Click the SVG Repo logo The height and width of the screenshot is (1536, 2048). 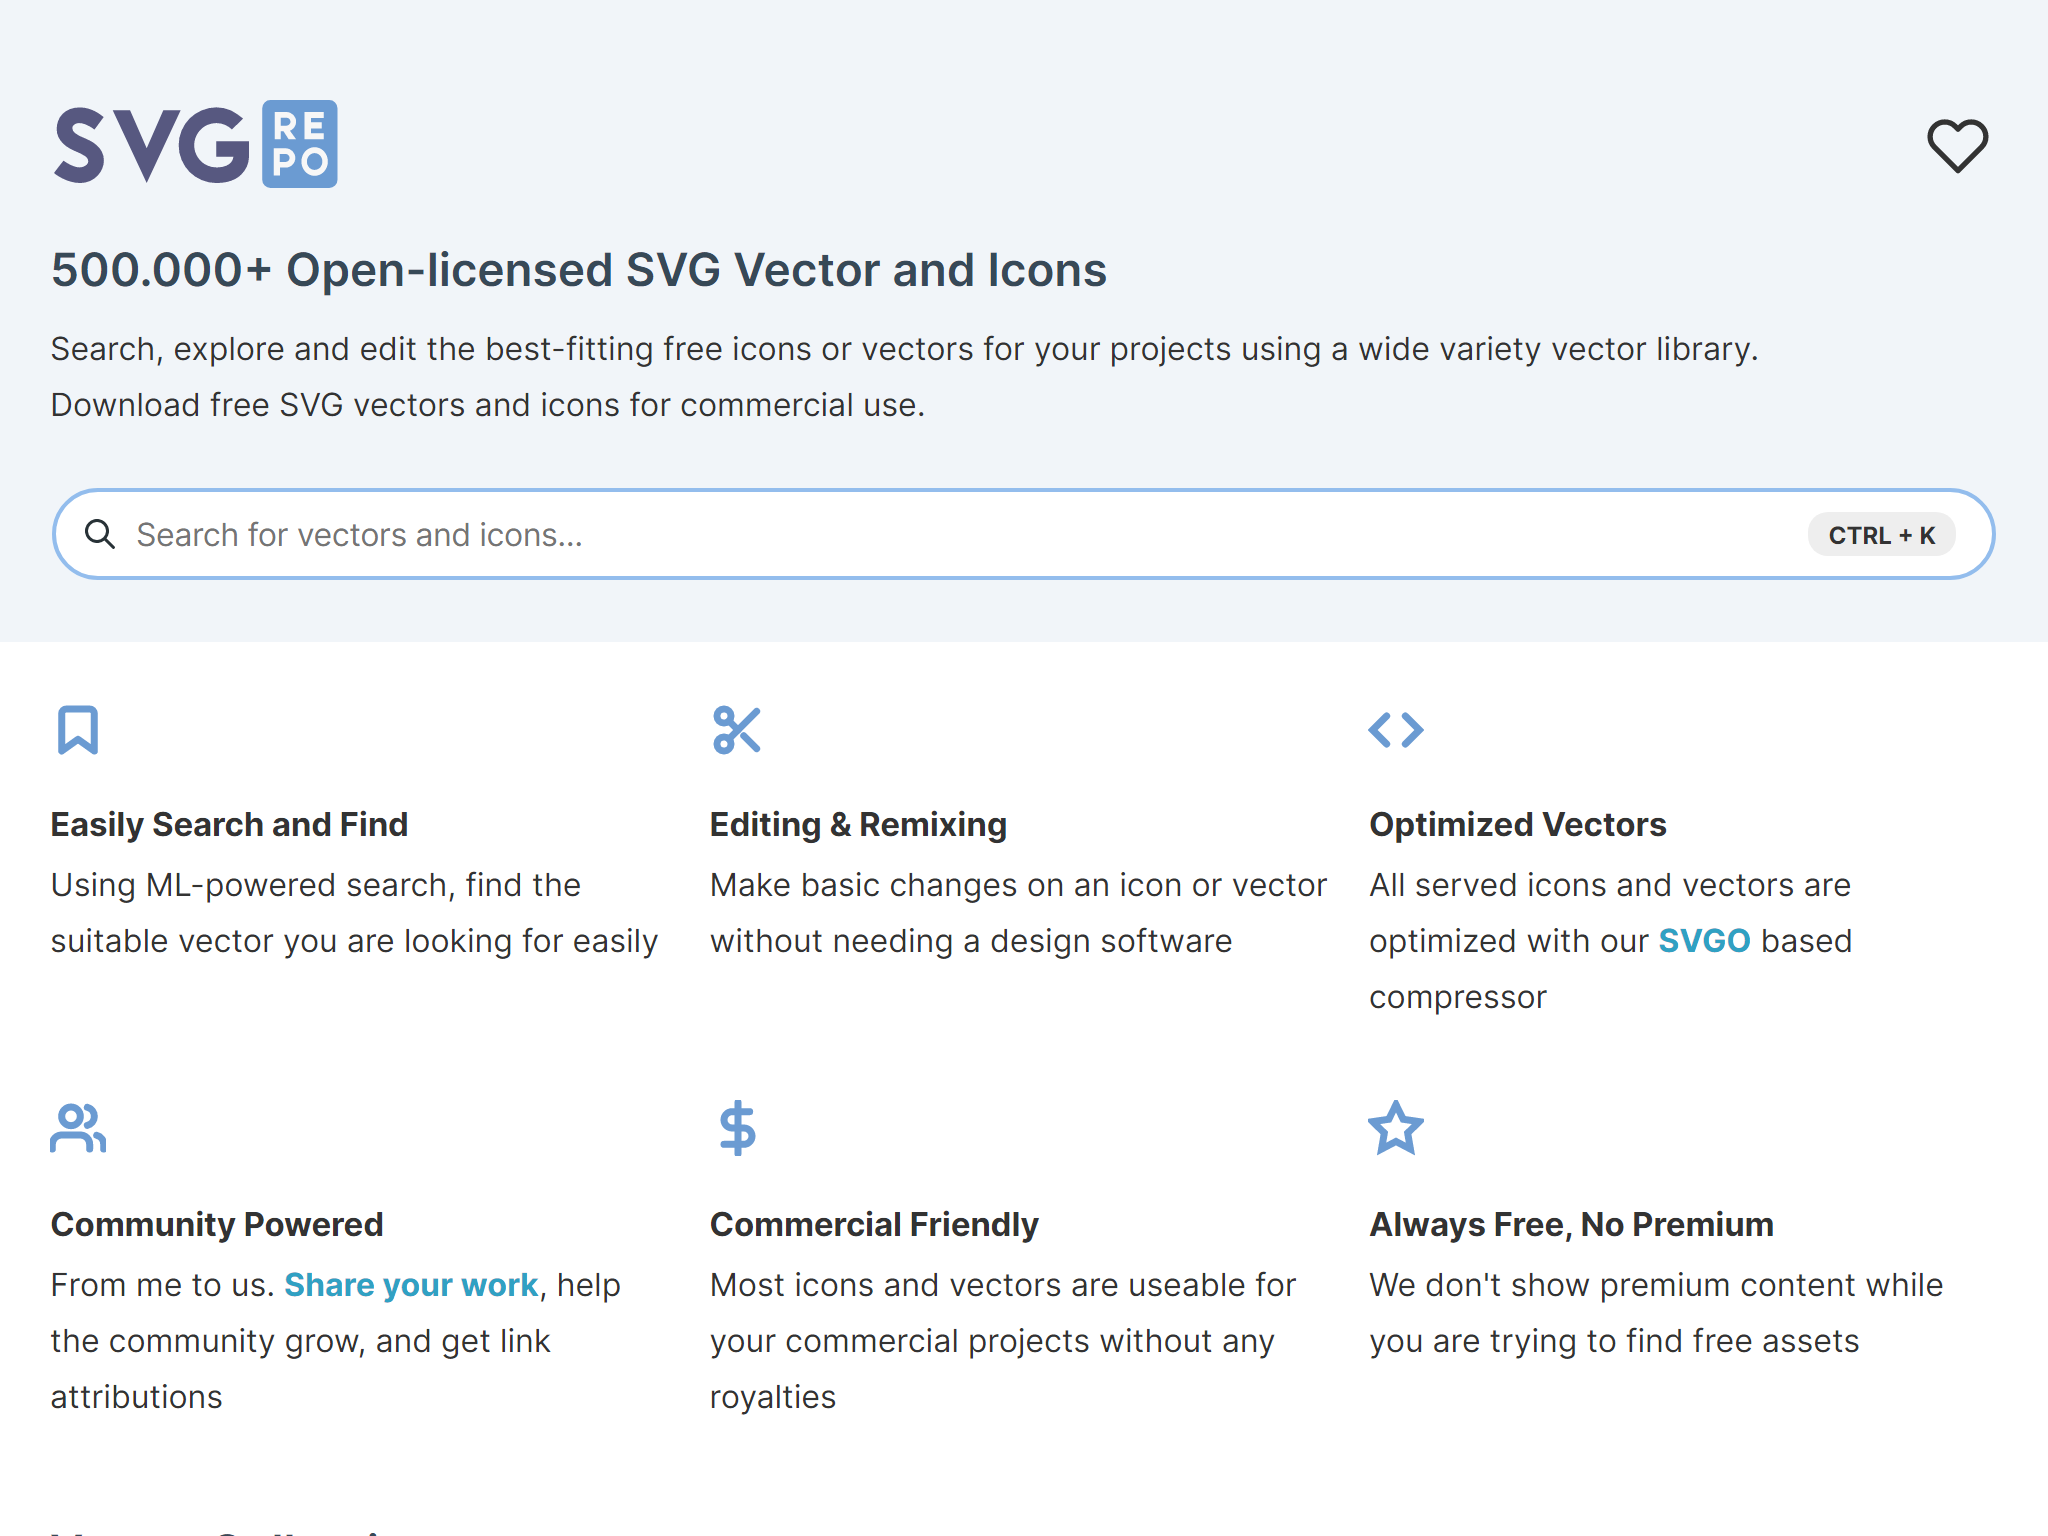(195, 143)
